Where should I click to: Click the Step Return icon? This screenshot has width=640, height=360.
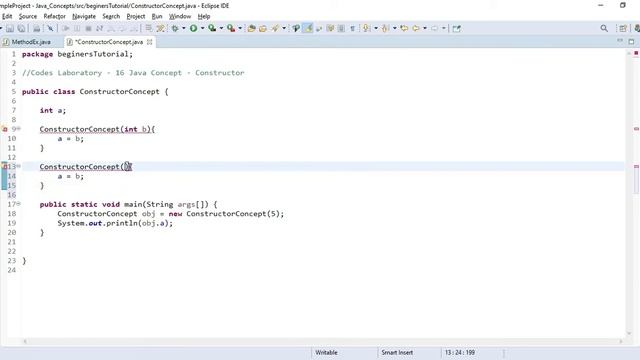[x=133, y=28]
